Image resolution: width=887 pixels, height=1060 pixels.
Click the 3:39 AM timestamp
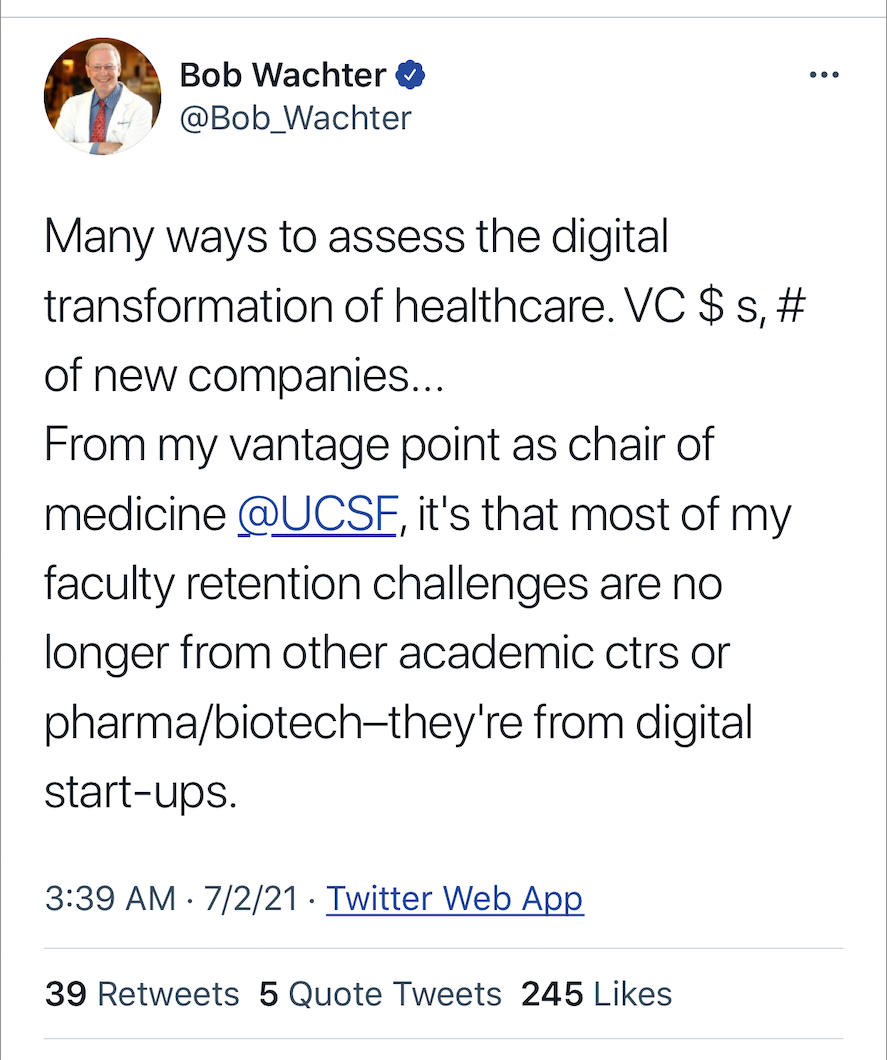[x=110, y=898]
